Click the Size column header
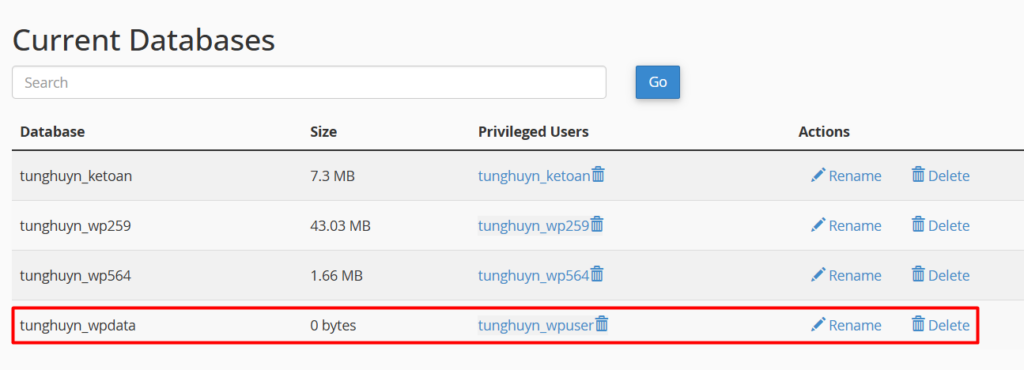 (x=323, y=132)
